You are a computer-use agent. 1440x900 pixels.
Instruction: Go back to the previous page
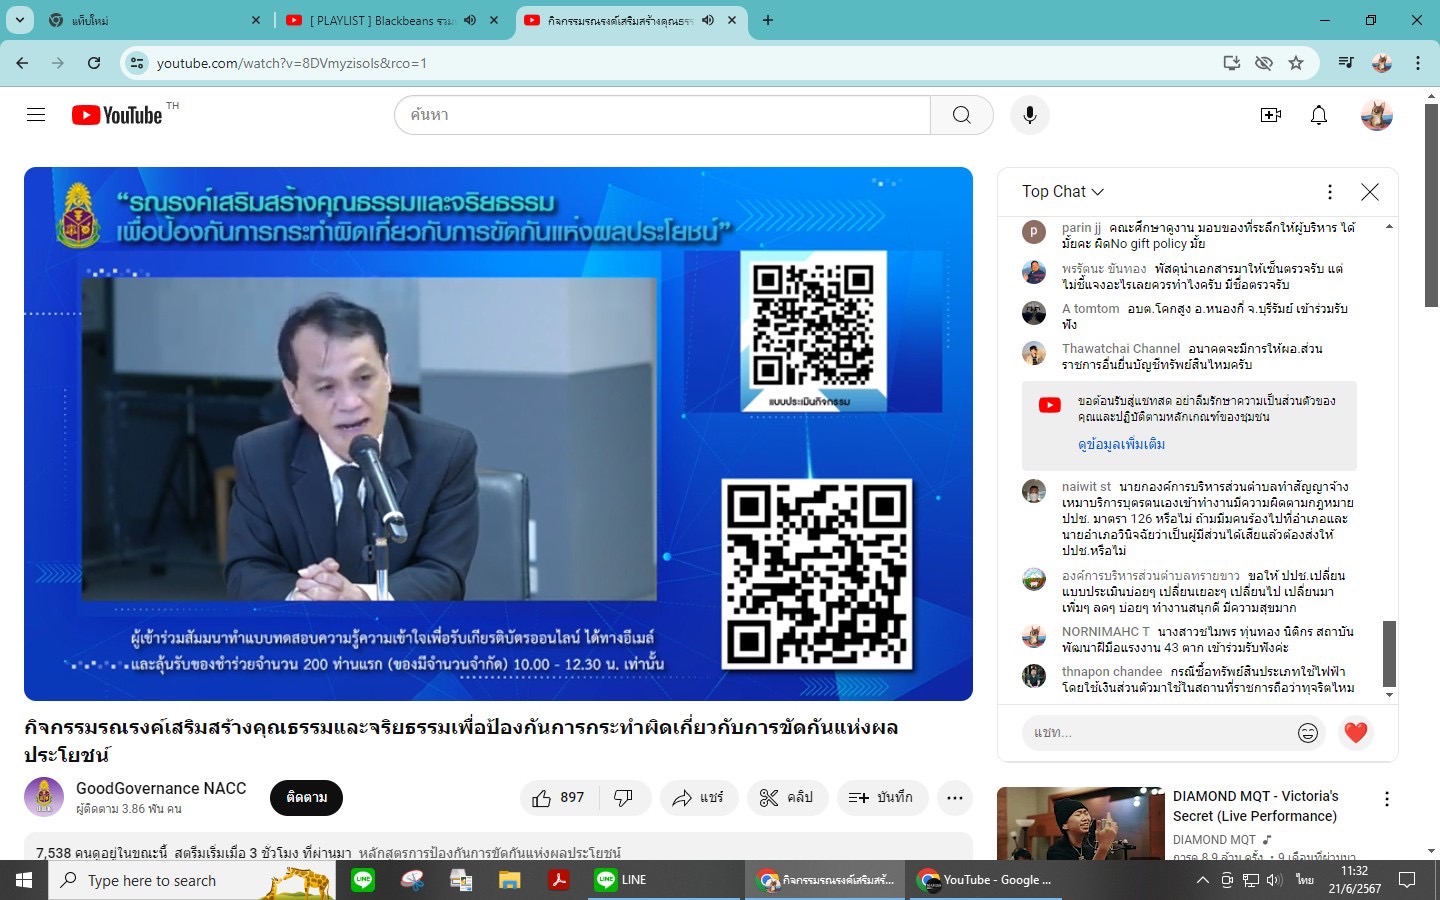coord(22,63)
